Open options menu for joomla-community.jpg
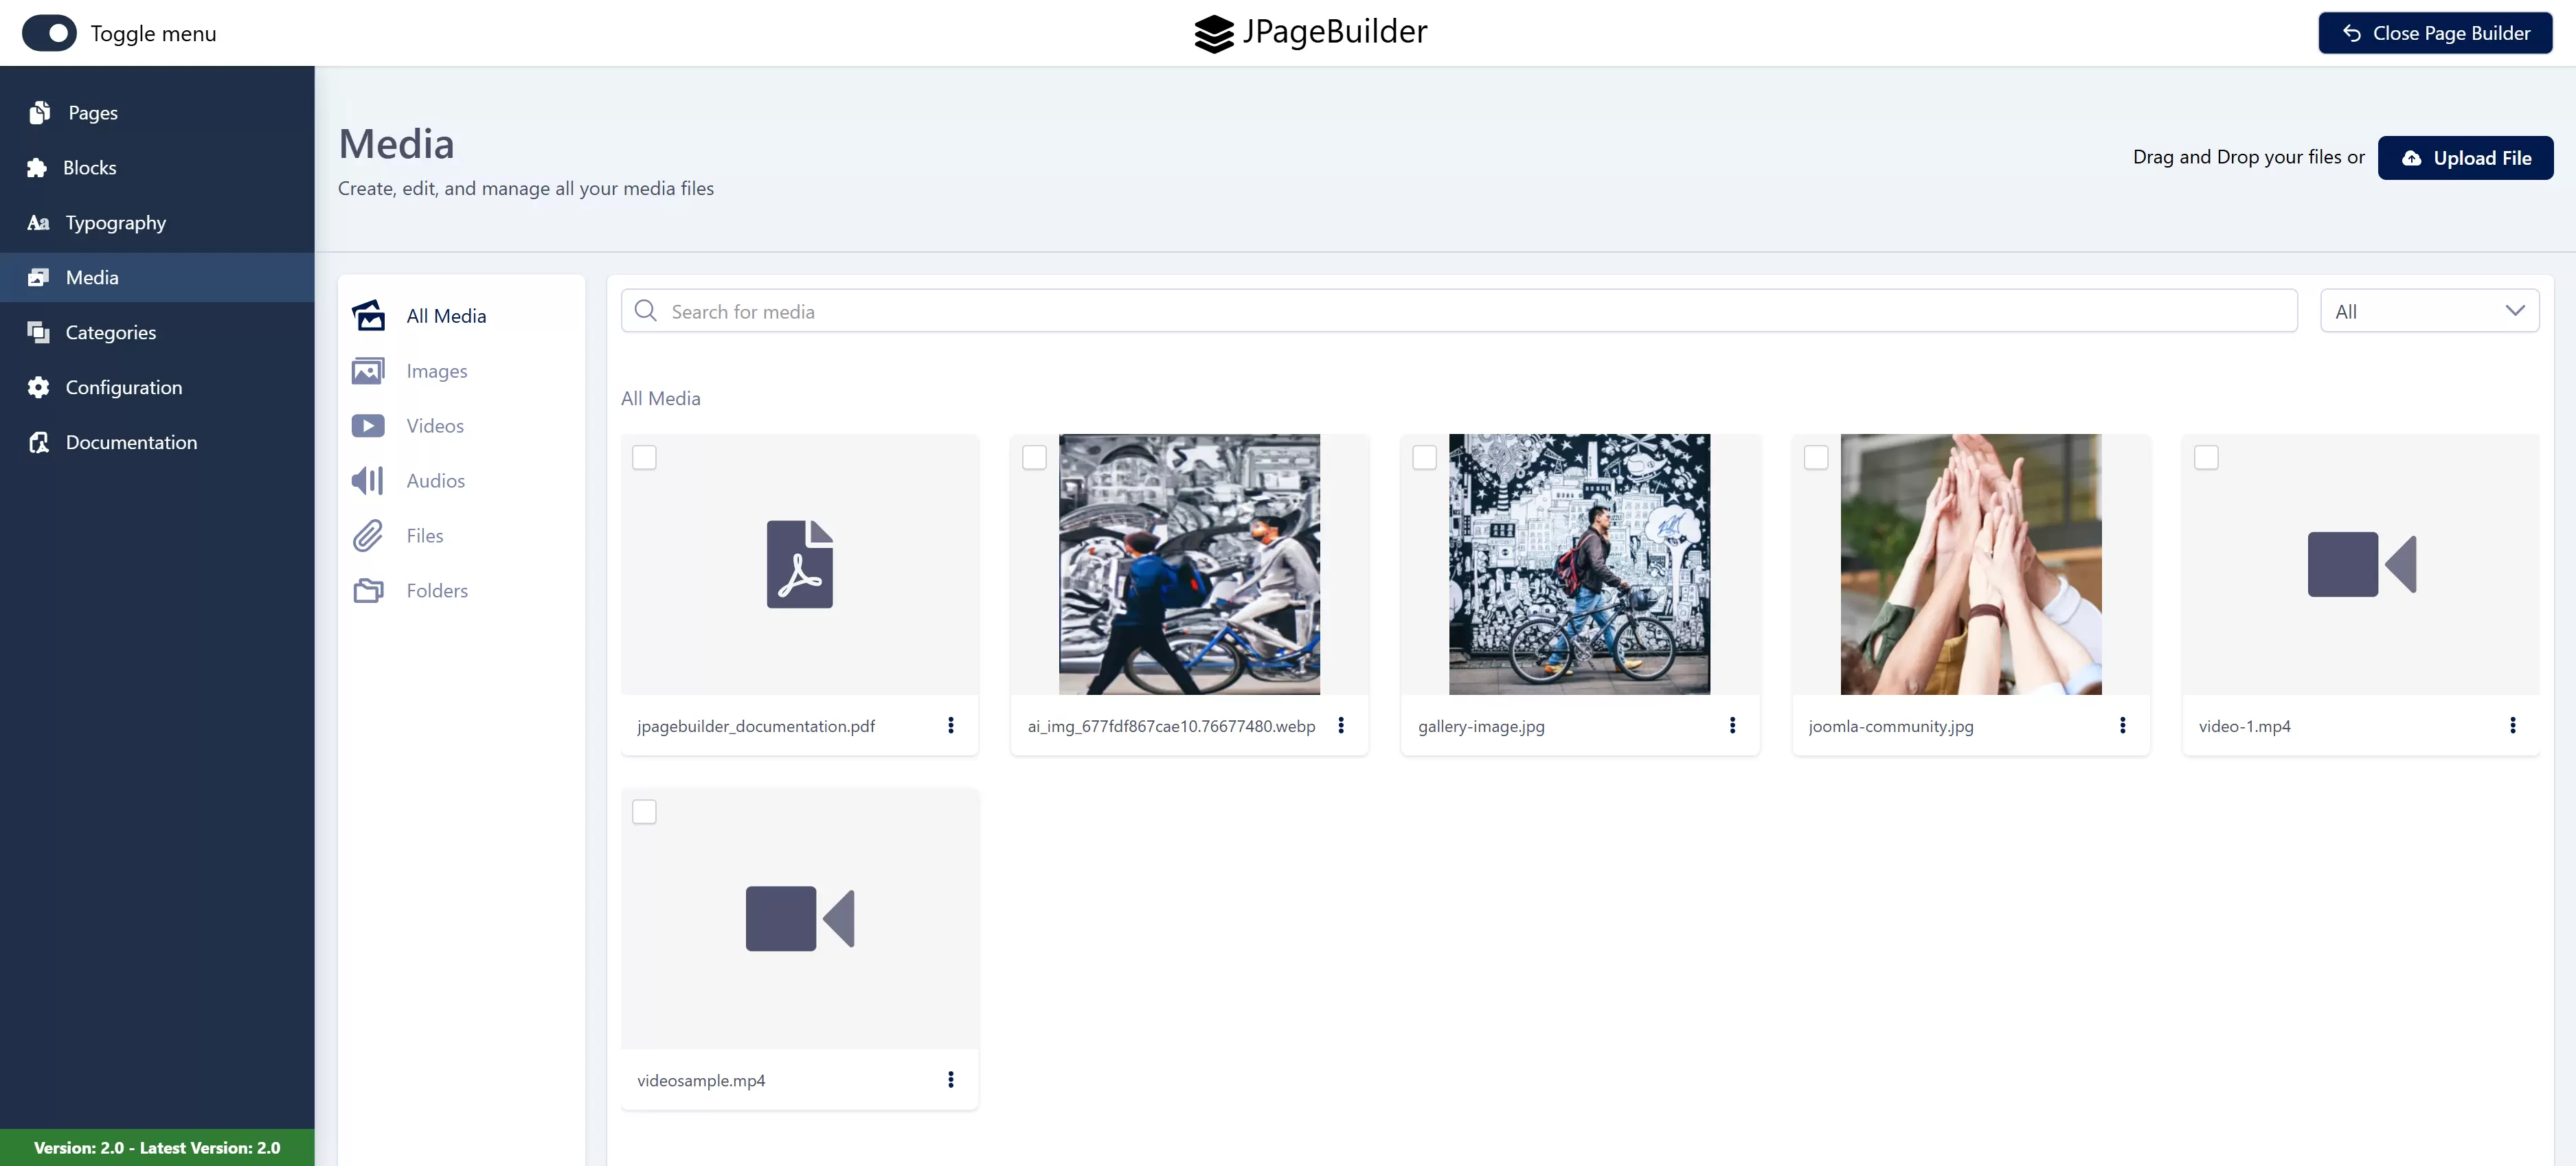 point(2122,725)
